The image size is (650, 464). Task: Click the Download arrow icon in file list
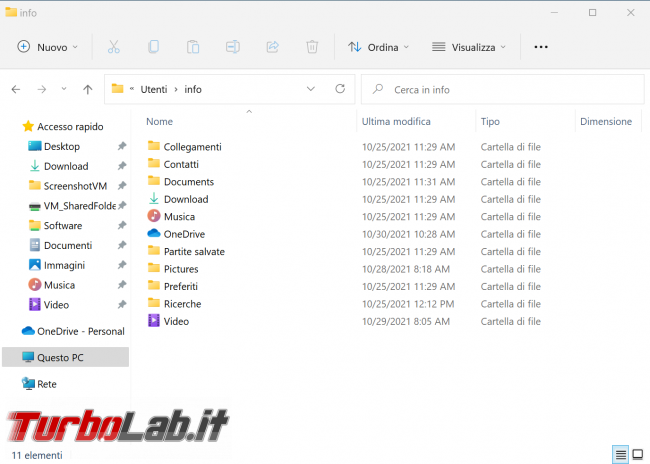(x=154, y=199)
